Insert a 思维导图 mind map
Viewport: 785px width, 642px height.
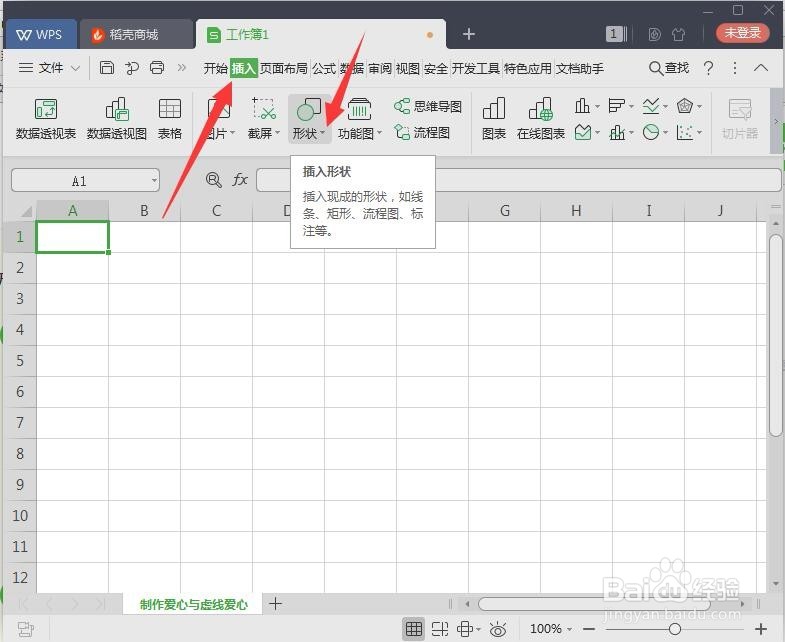coord(428,106)
